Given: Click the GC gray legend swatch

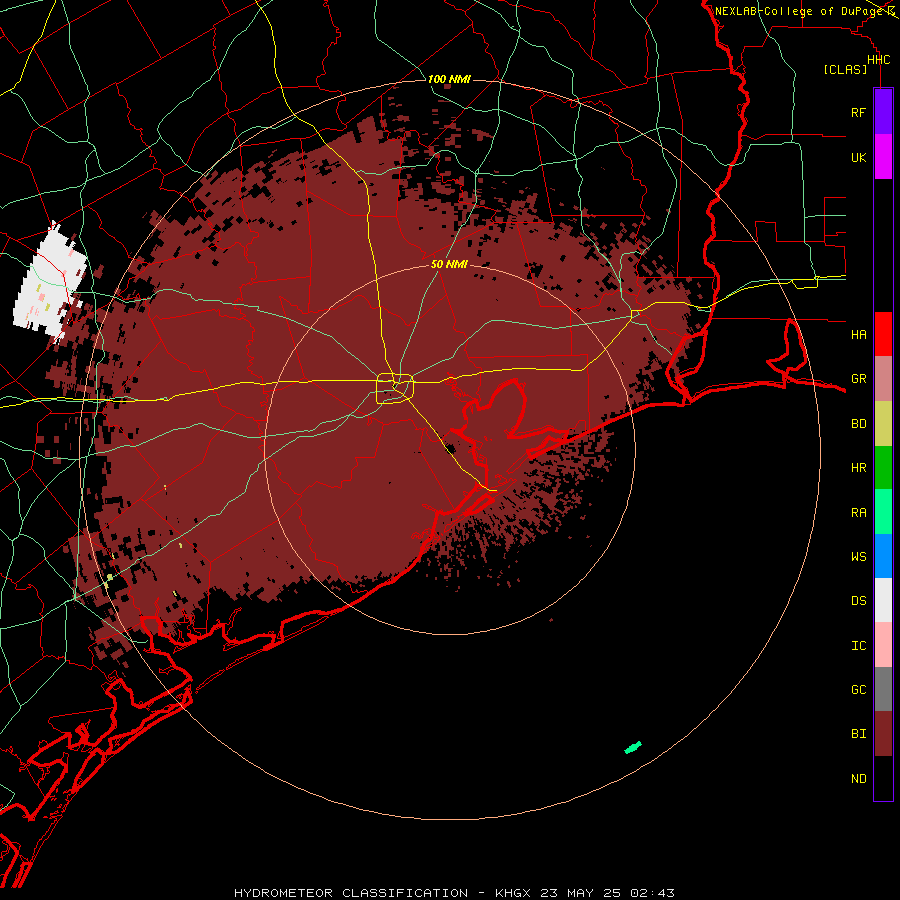Looking at the screenshot, I should tap(883, 689).
